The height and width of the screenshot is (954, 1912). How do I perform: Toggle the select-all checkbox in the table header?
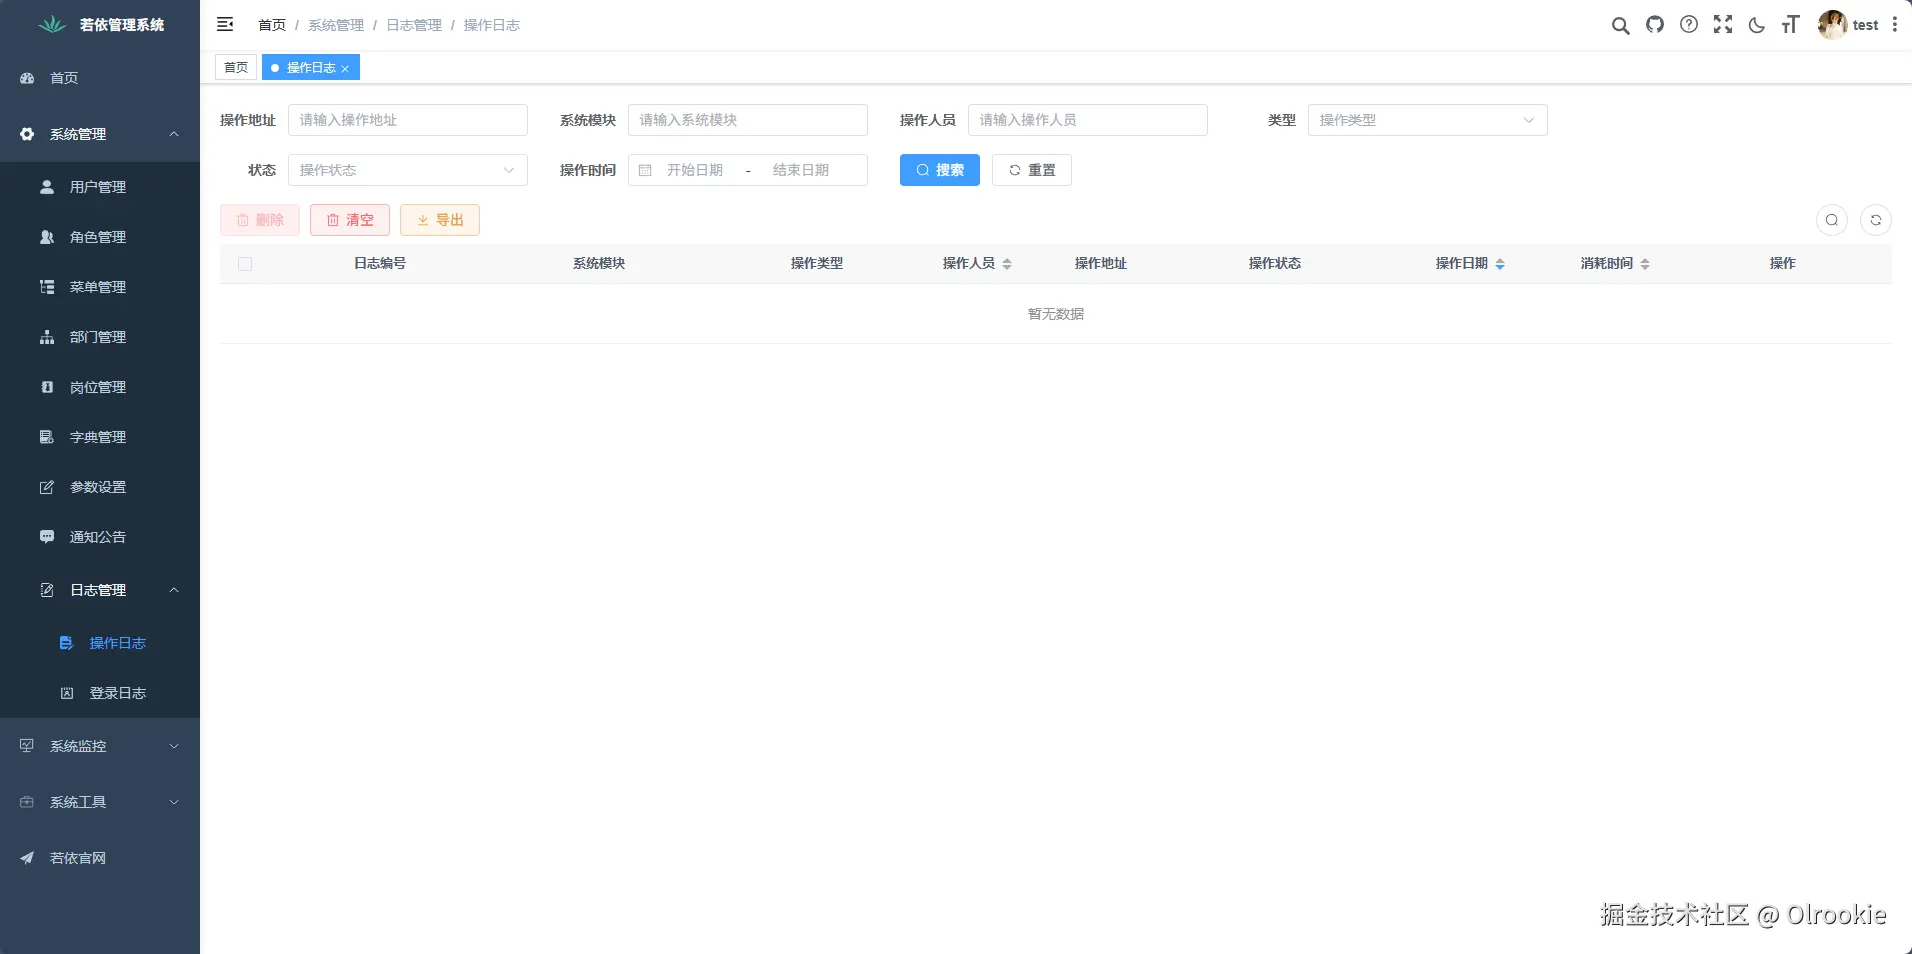(x=245, y=263)
